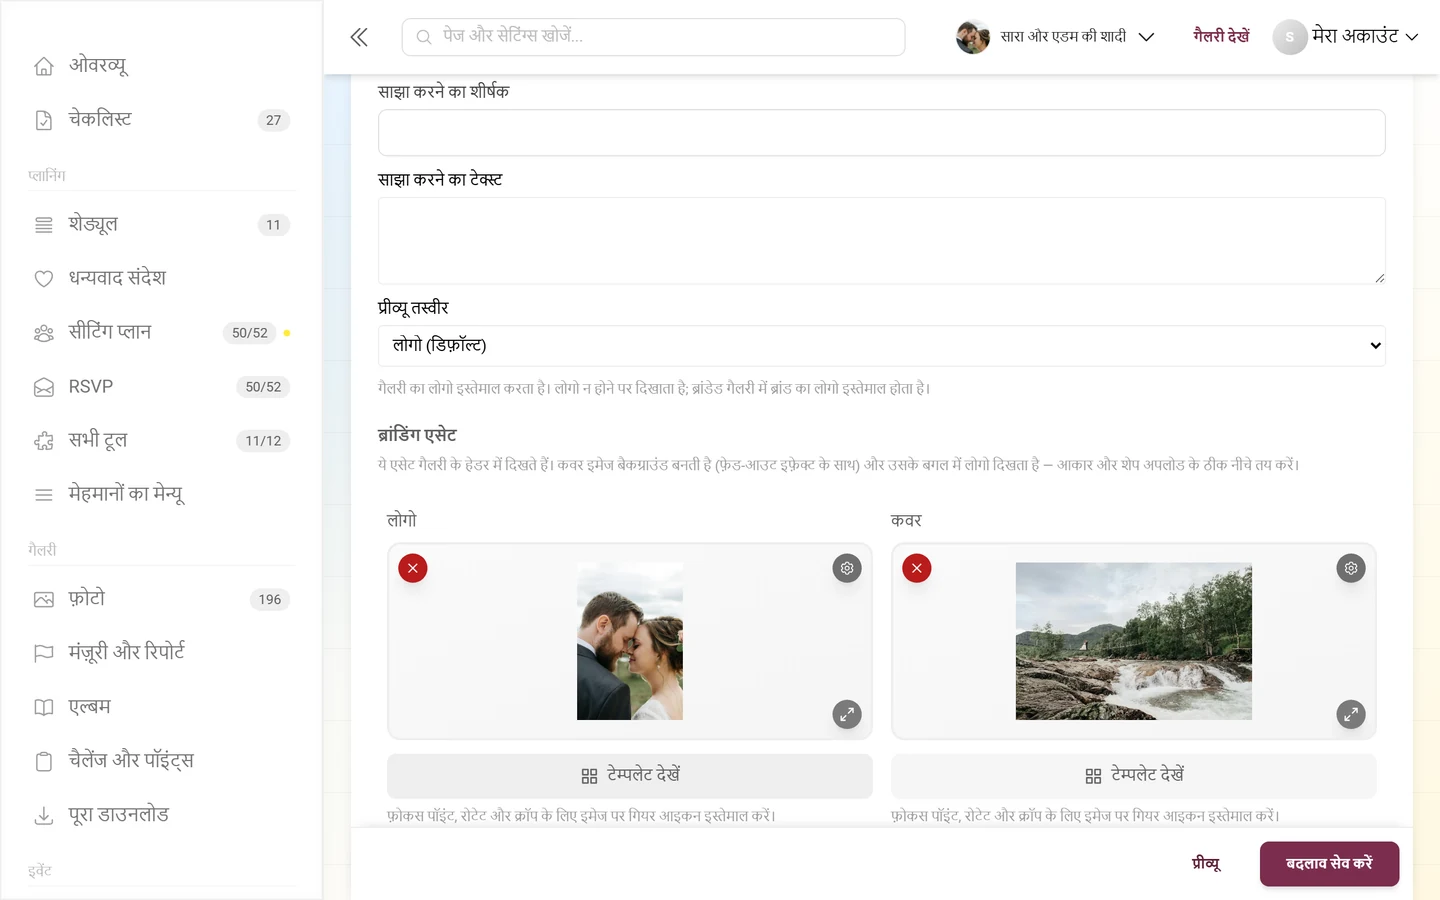This screenshot has height=900, width=1440.
Task: Click the page and settings search box
Action: tap(653, 37)
